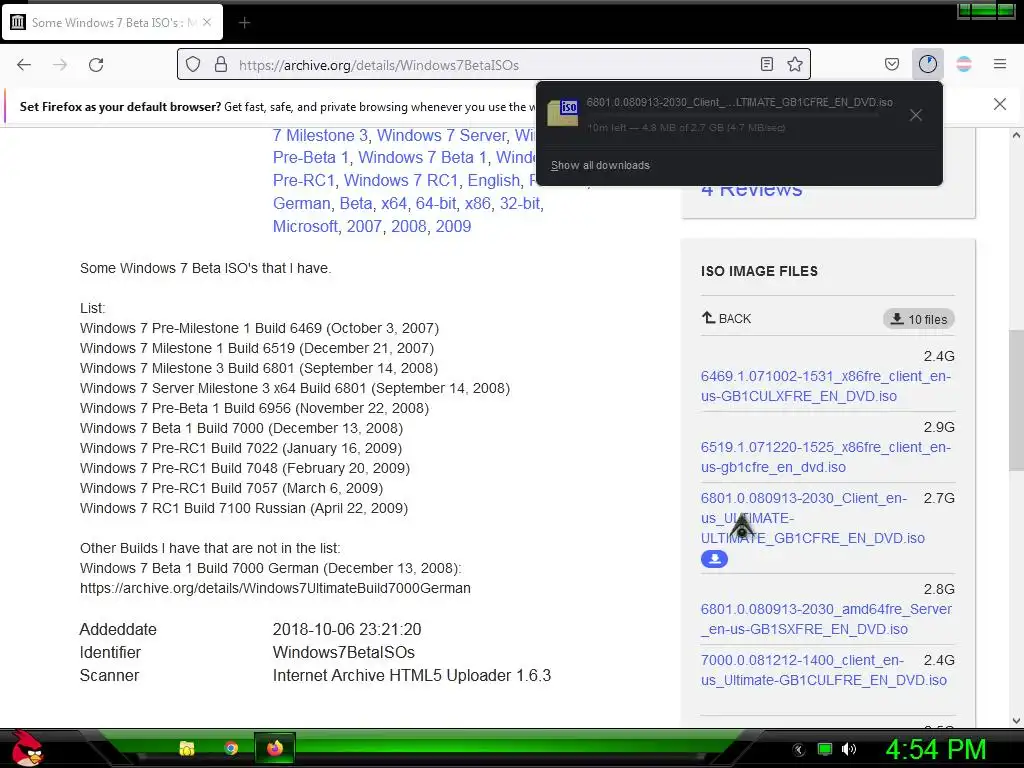
Task: Open the volume speaker tray icon
Action: pyautogui.click(x=849, y=749)
